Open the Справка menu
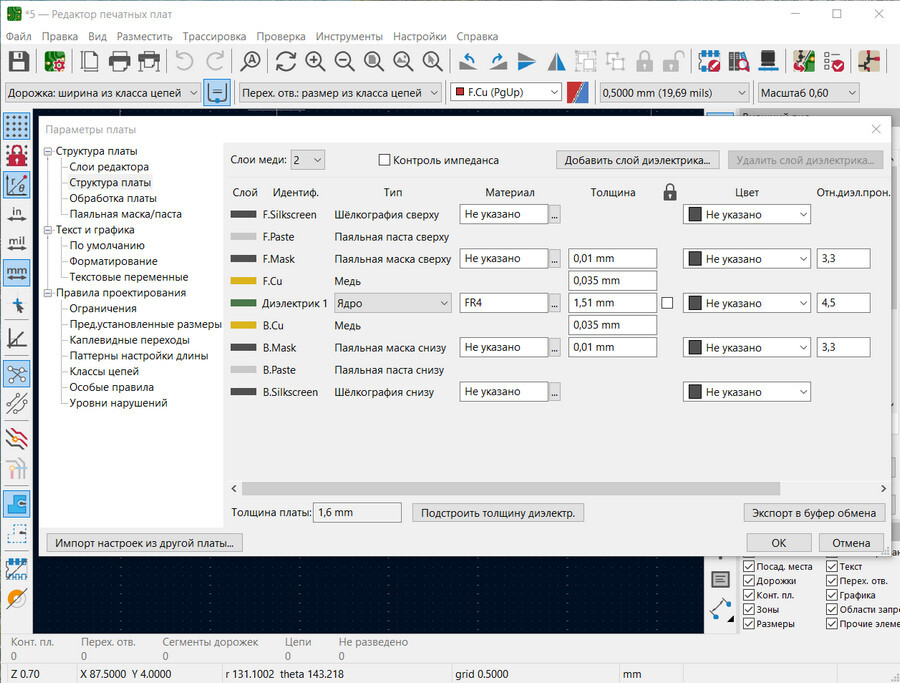 (x=477, y=36)
